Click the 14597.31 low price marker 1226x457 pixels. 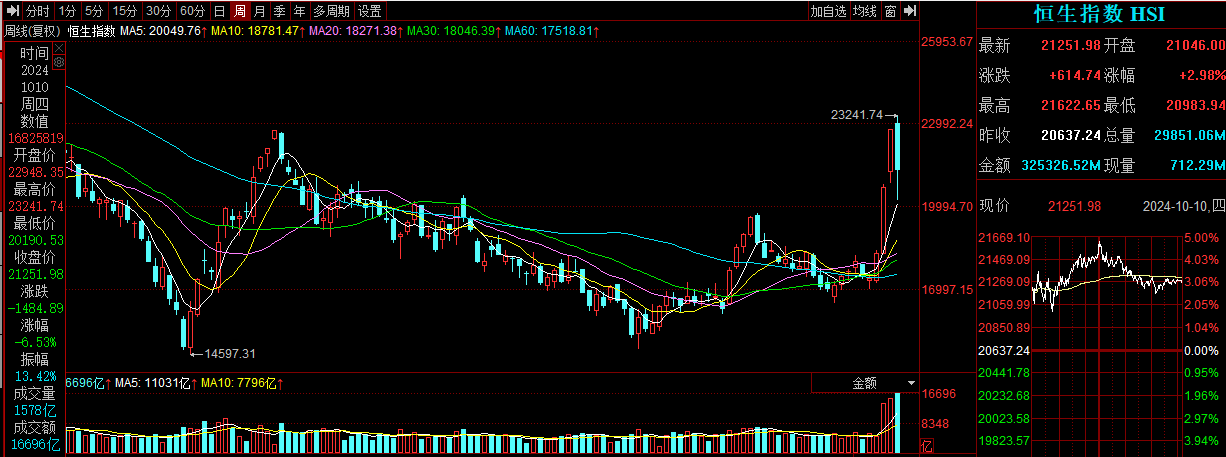point(230,353)
